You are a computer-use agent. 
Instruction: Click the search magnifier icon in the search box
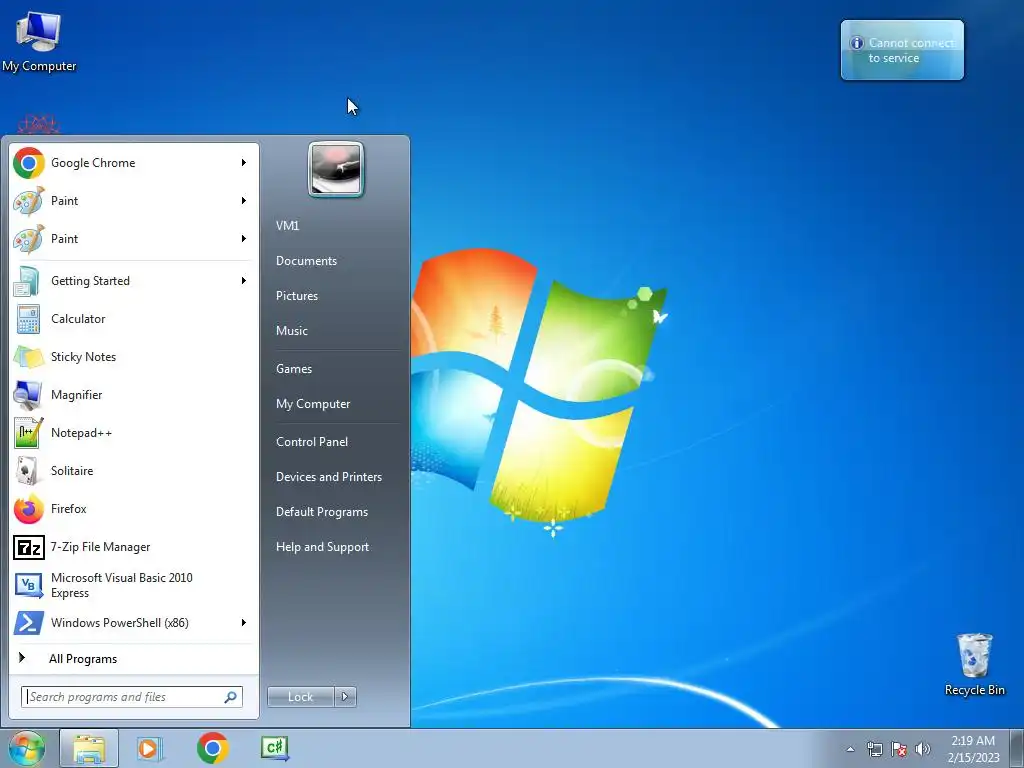(x=231, y=697)
